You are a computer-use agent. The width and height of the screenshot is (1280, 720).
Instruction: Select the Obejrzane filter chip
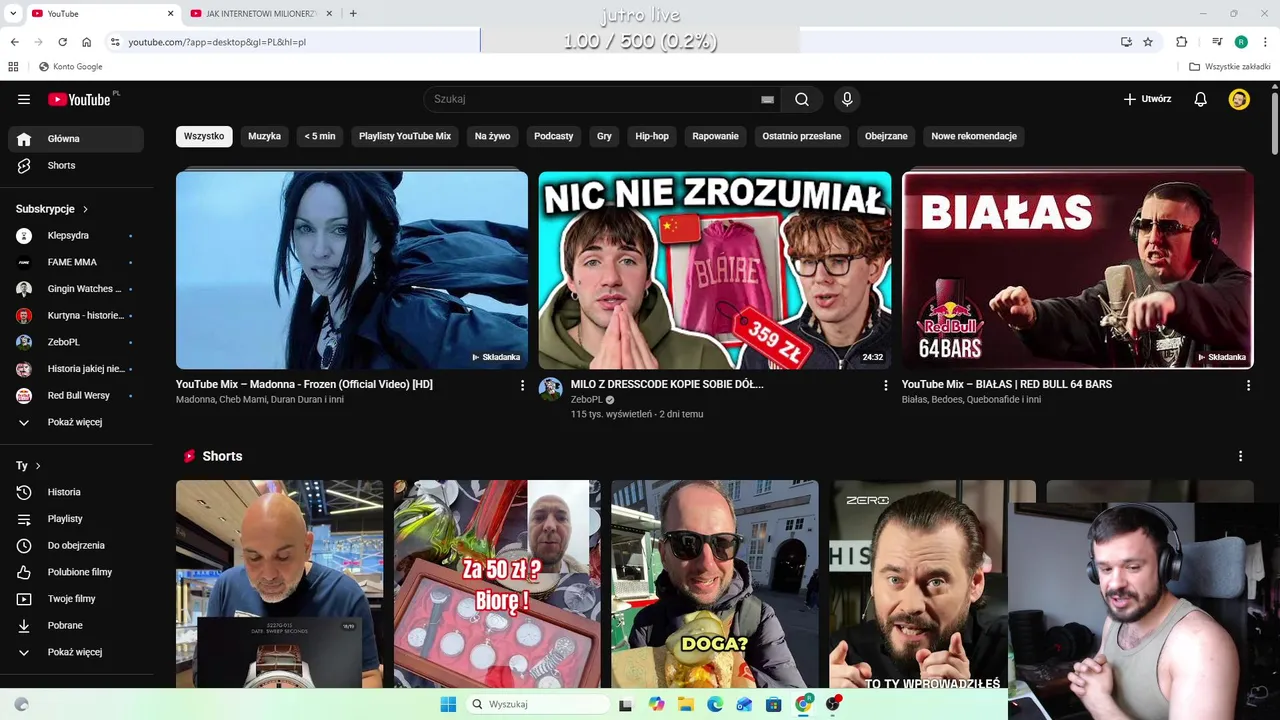(x=886, y=136)
